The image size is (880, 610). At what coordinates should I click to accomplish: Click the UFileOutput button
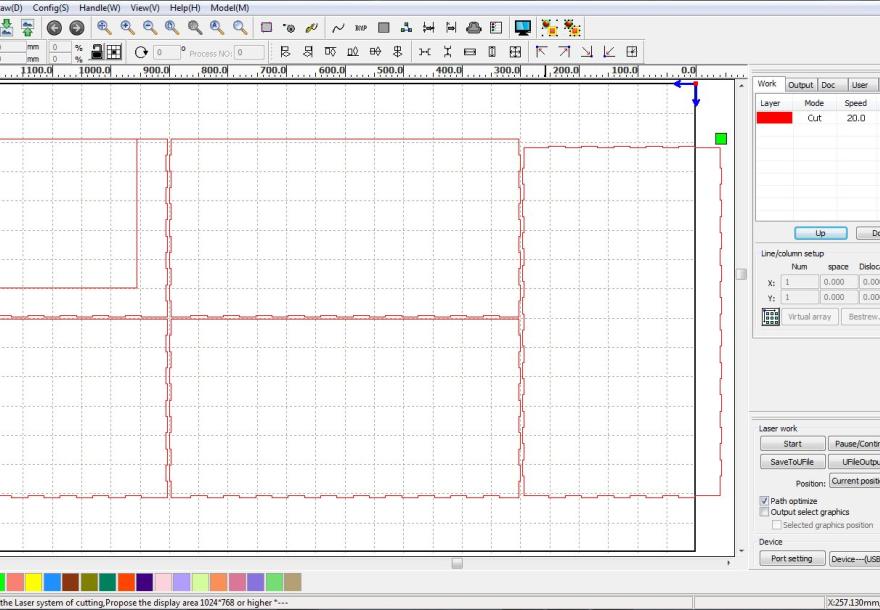pyautogui.click(x=854, y=461)
